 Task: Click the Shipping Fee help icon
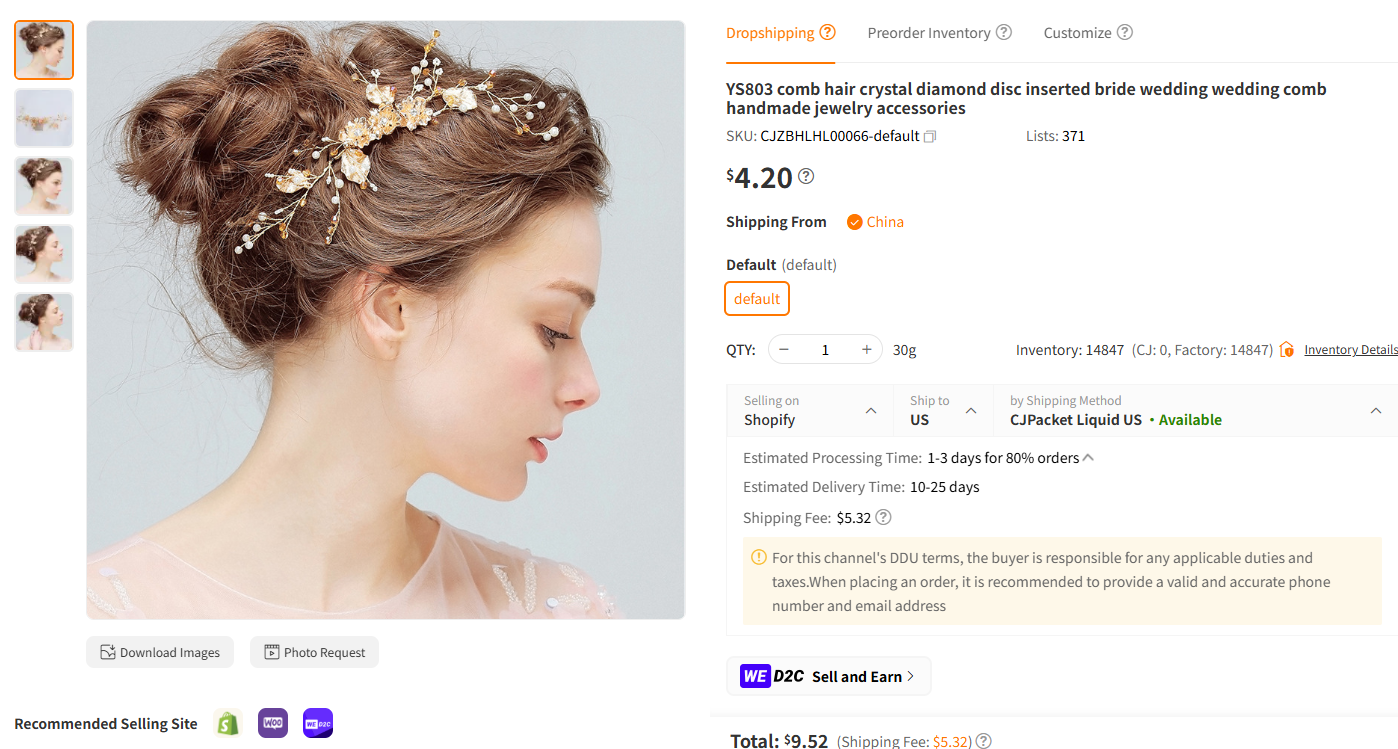click(883, 517)
